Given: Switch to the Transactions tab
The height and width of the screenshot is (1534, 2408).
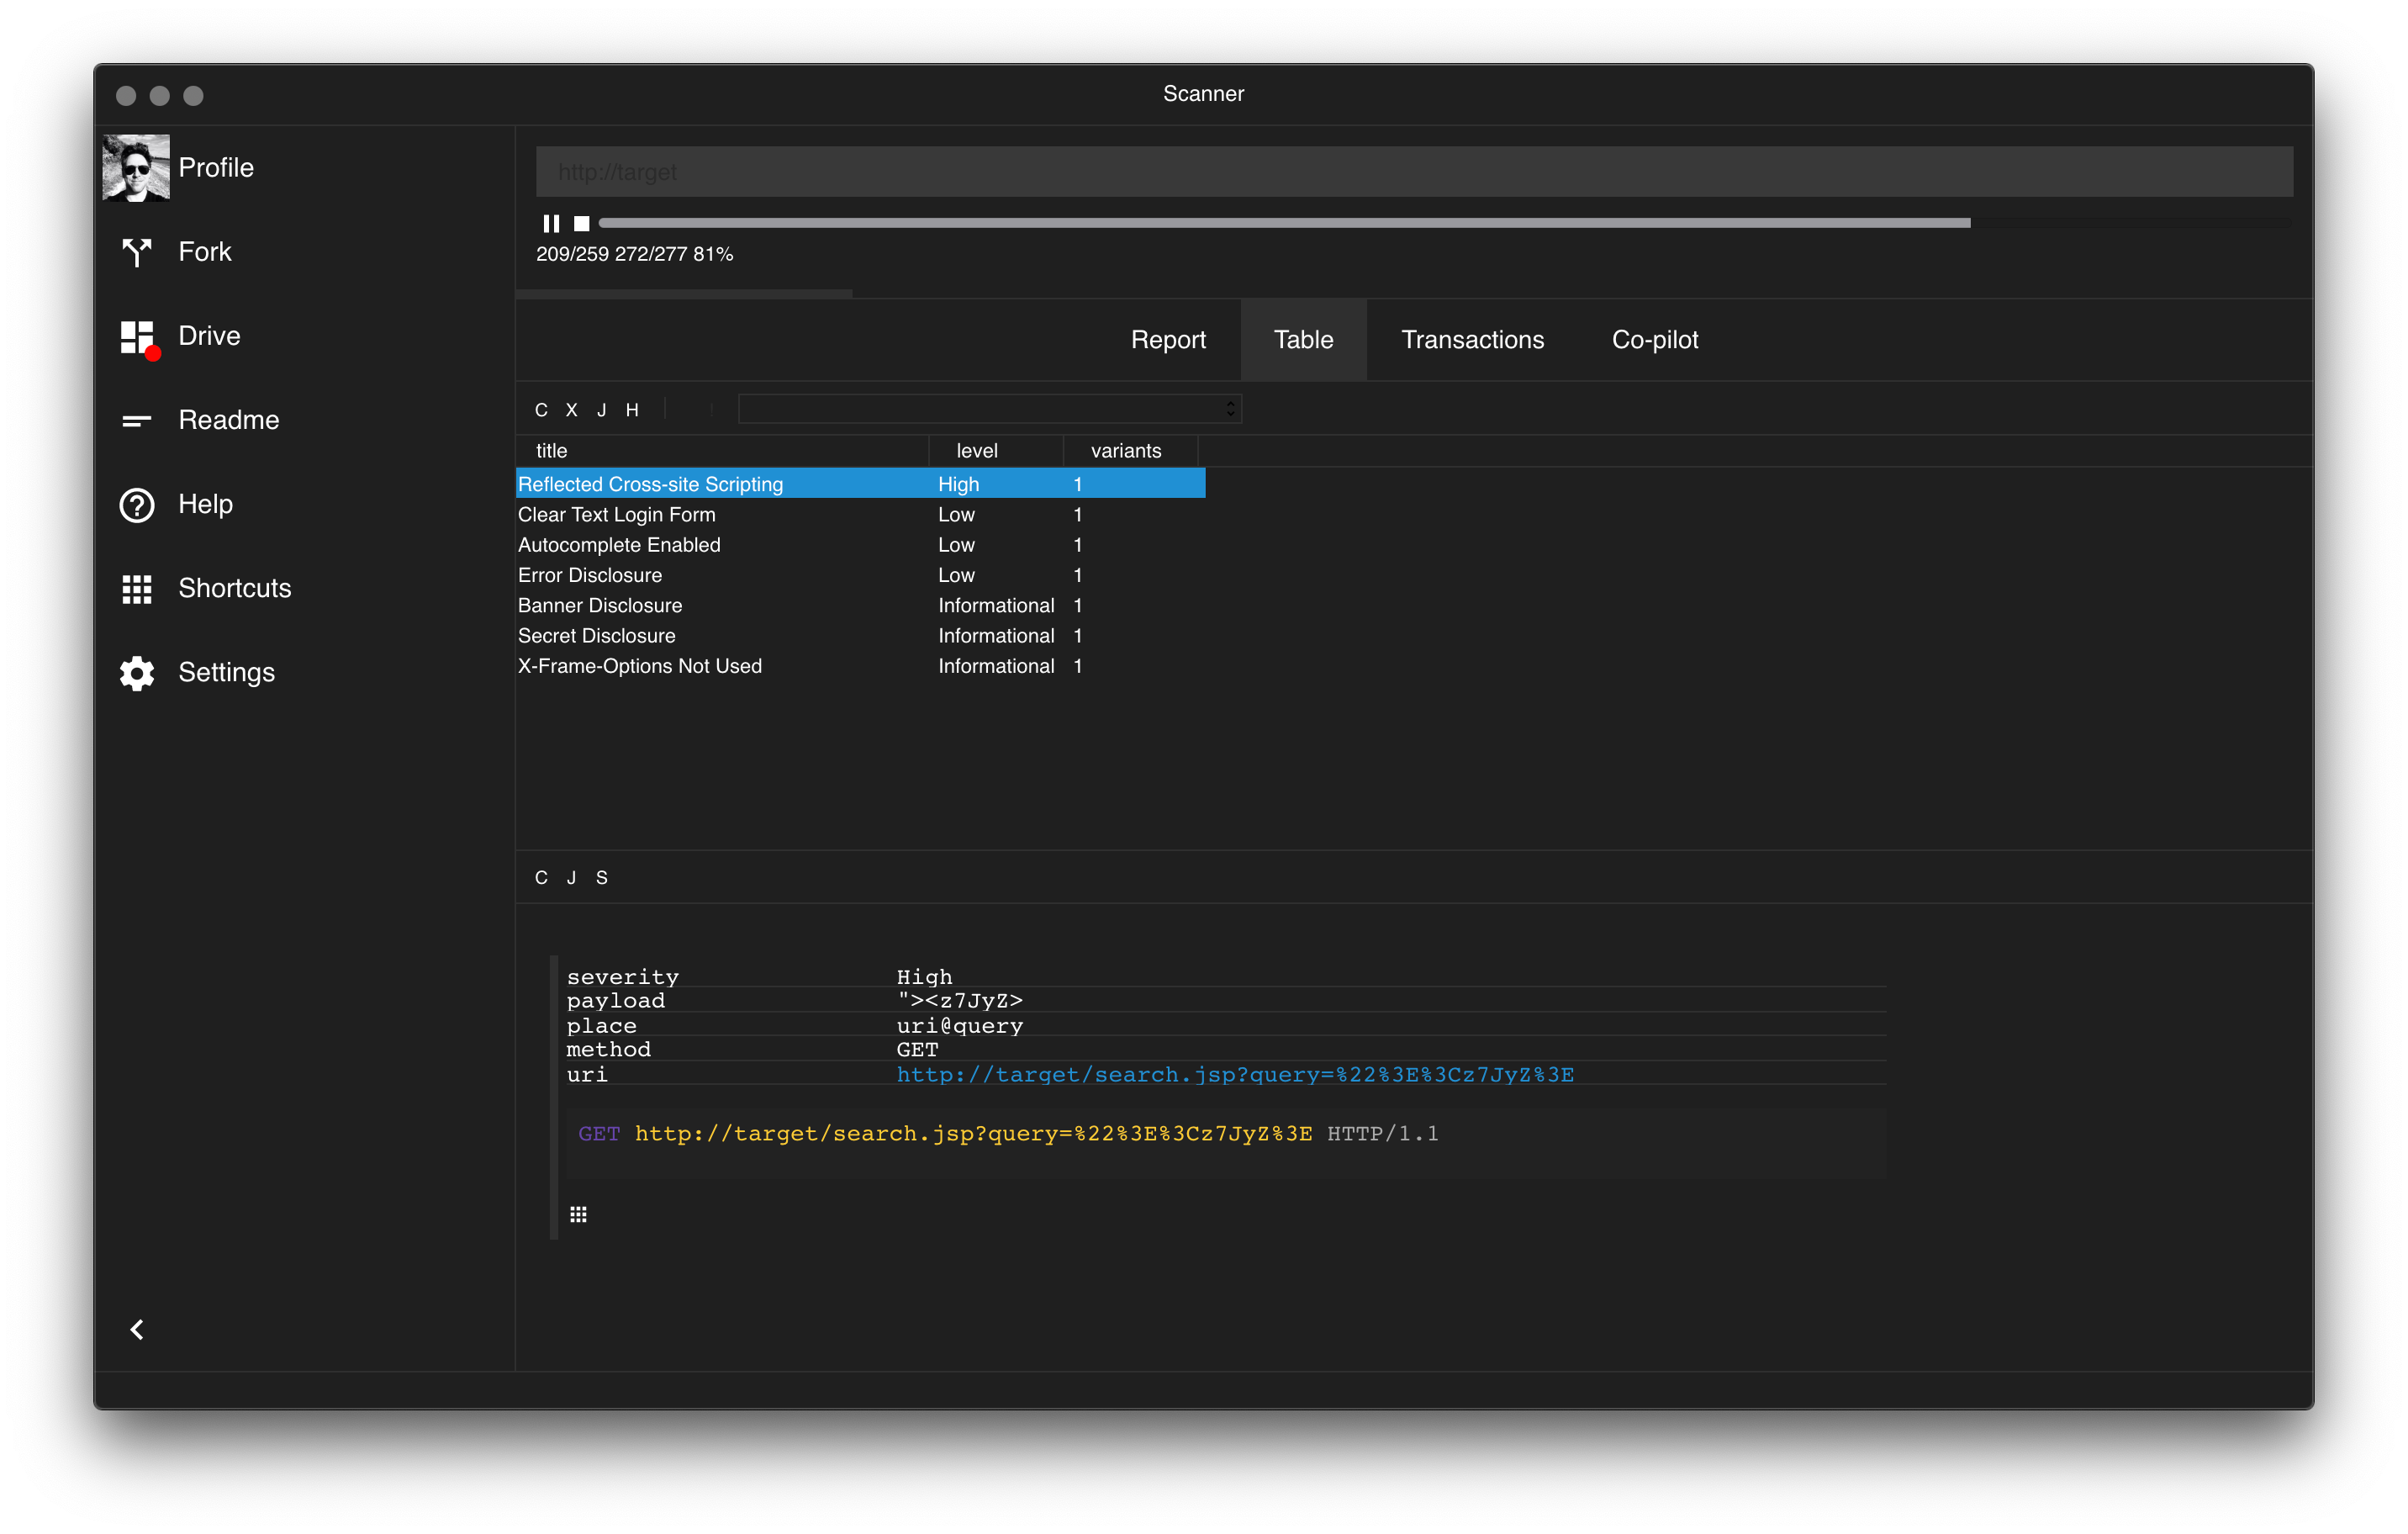Looking at the screenshot, I should click(1472, 340).
